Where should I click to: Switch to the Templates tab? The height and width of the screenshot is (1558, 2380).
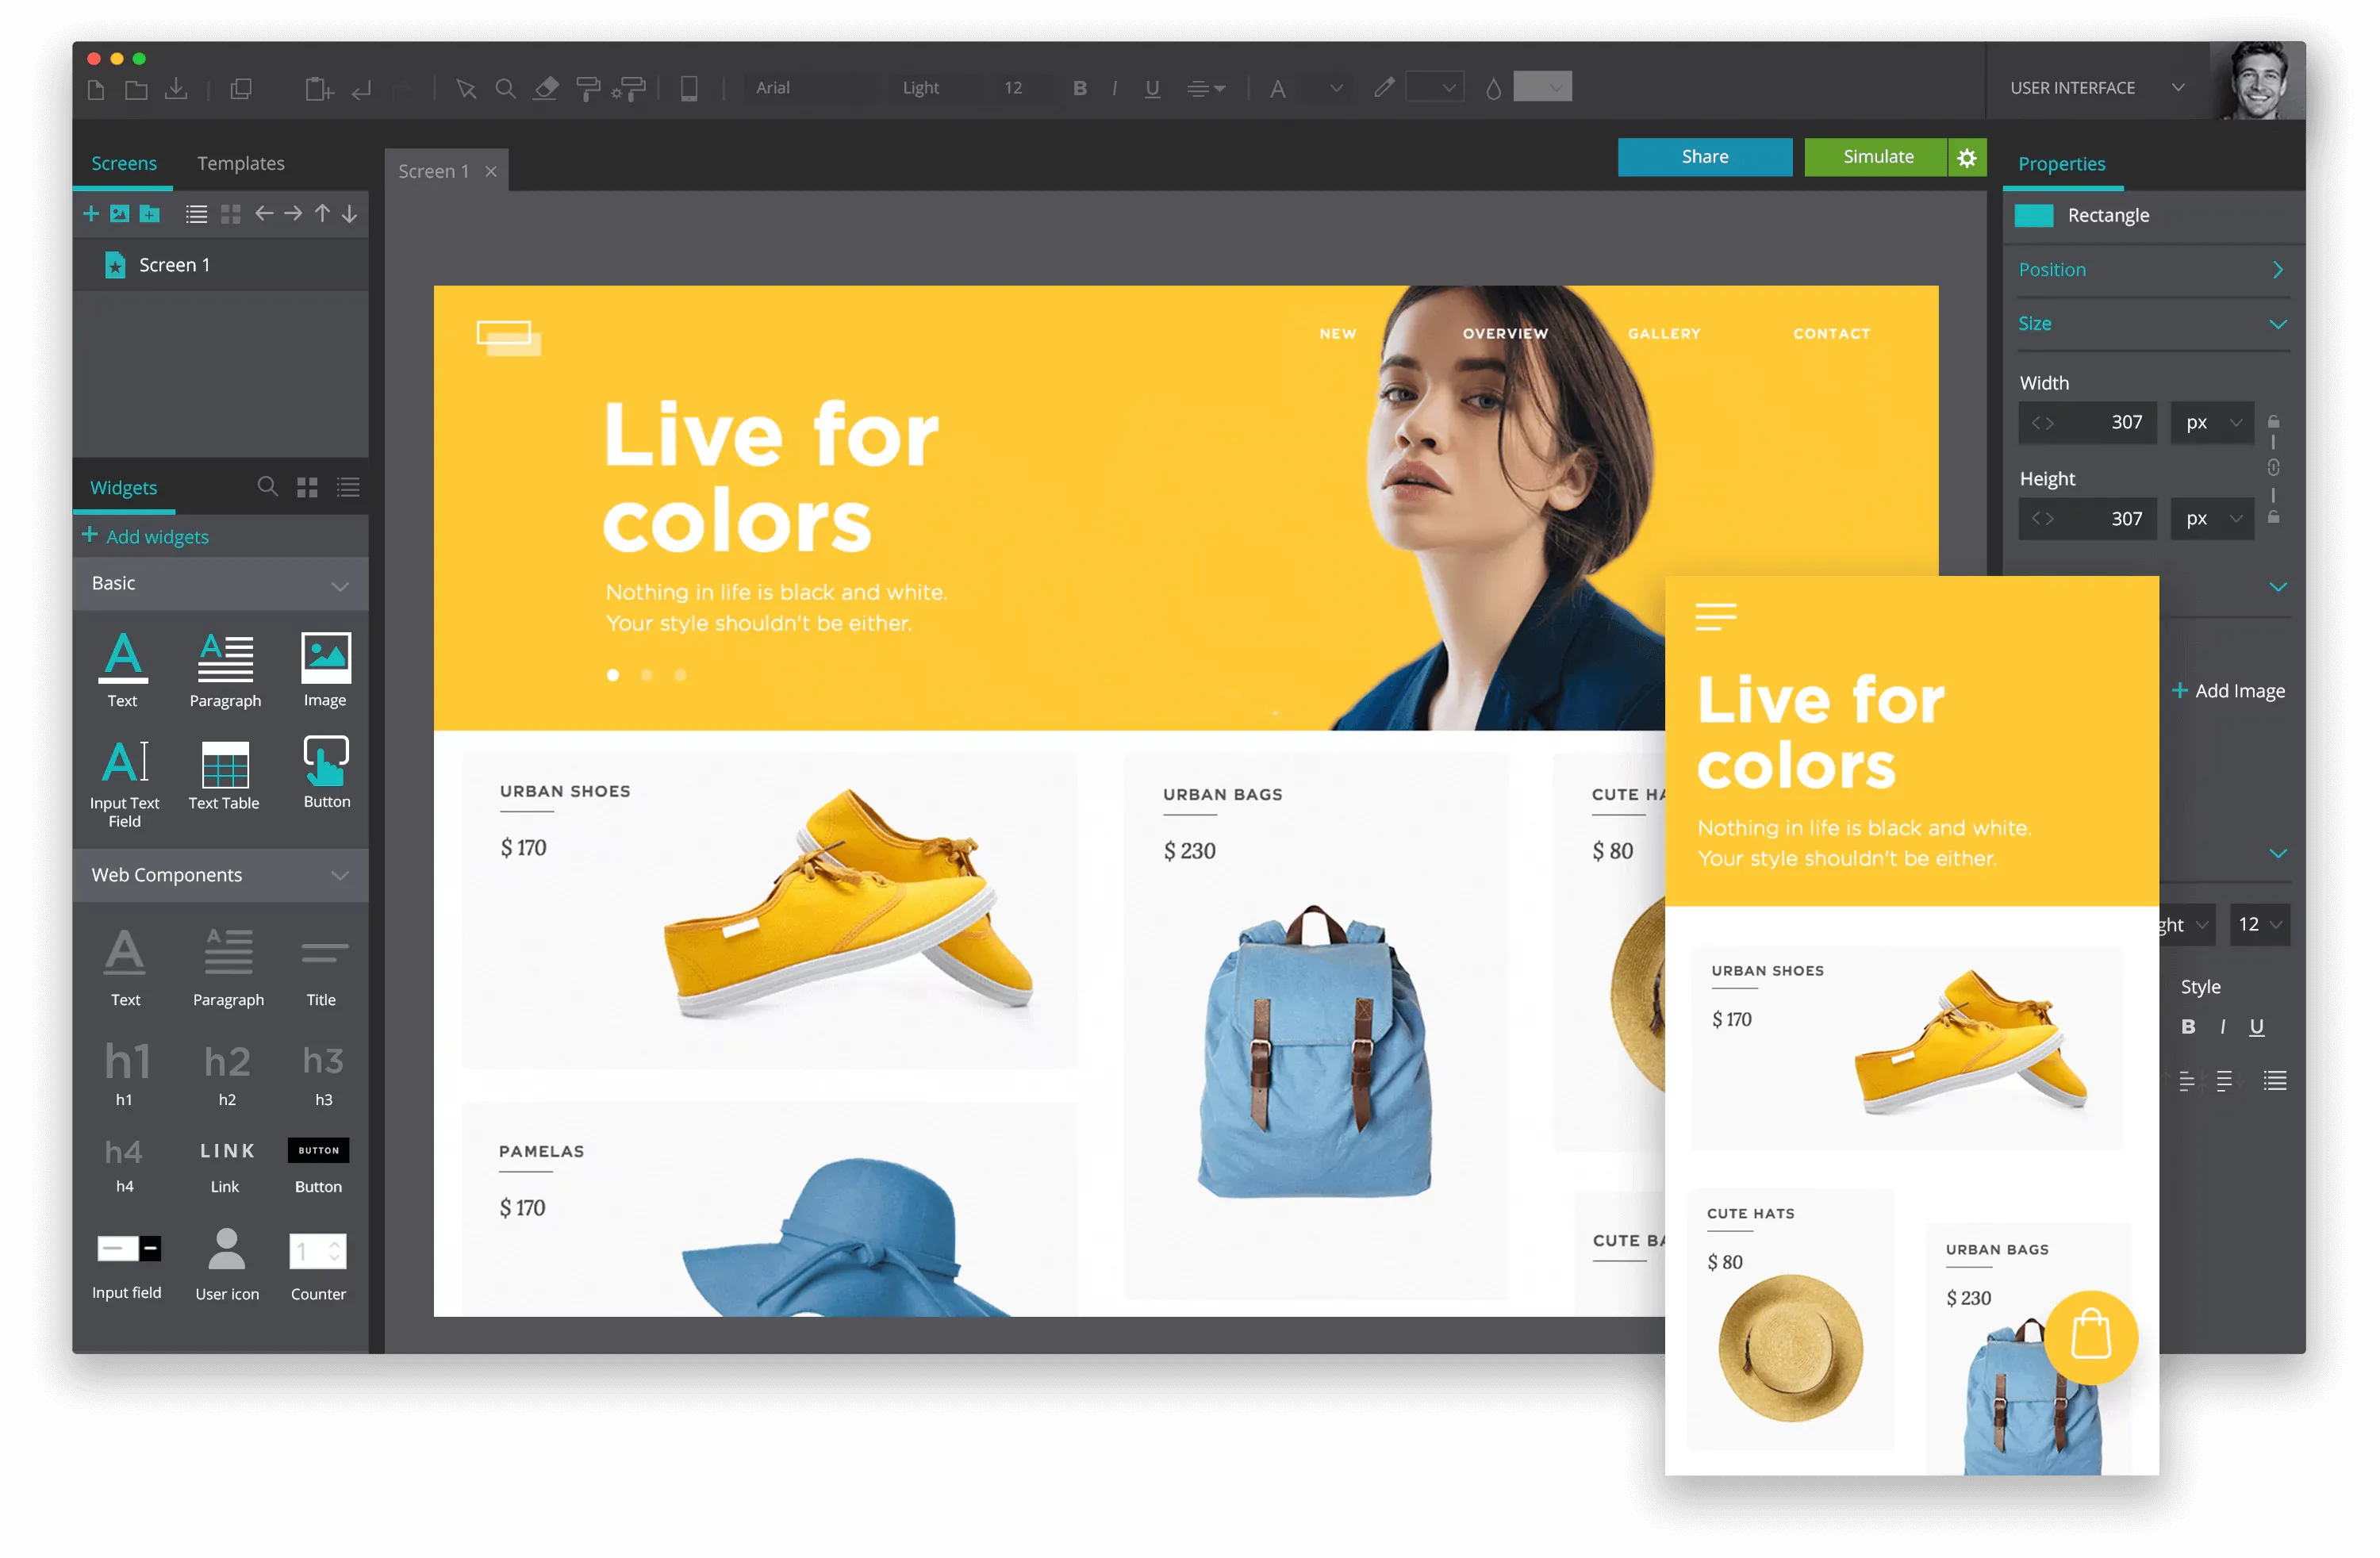[x=242, y=162]
